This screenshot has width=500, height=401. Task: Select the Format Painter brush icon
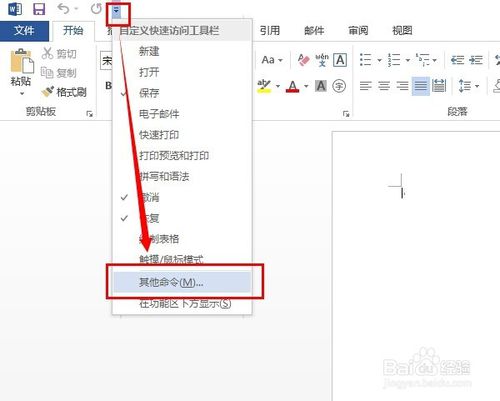[47, 91]
